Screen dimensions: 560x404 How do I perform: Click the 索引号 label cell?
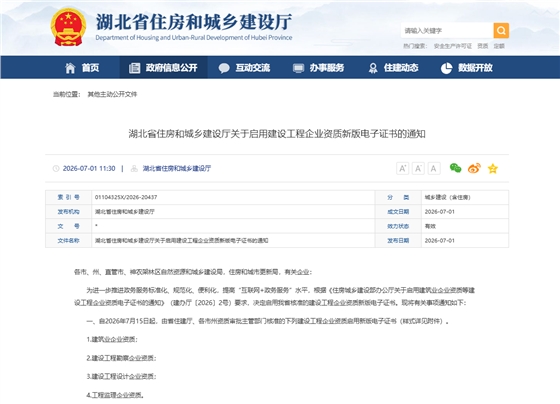pos(69,197)
